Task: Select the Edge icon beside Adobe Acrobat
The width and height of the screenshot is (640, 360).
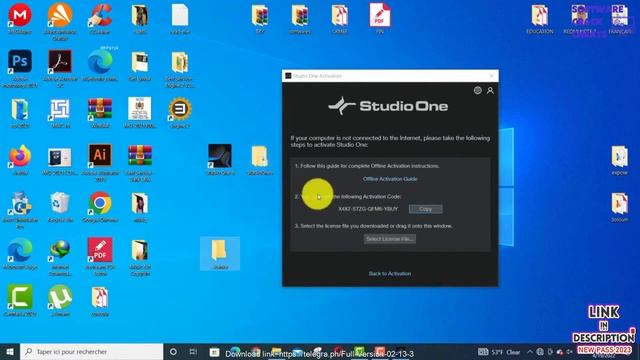Action: click(x=100, y=64)
